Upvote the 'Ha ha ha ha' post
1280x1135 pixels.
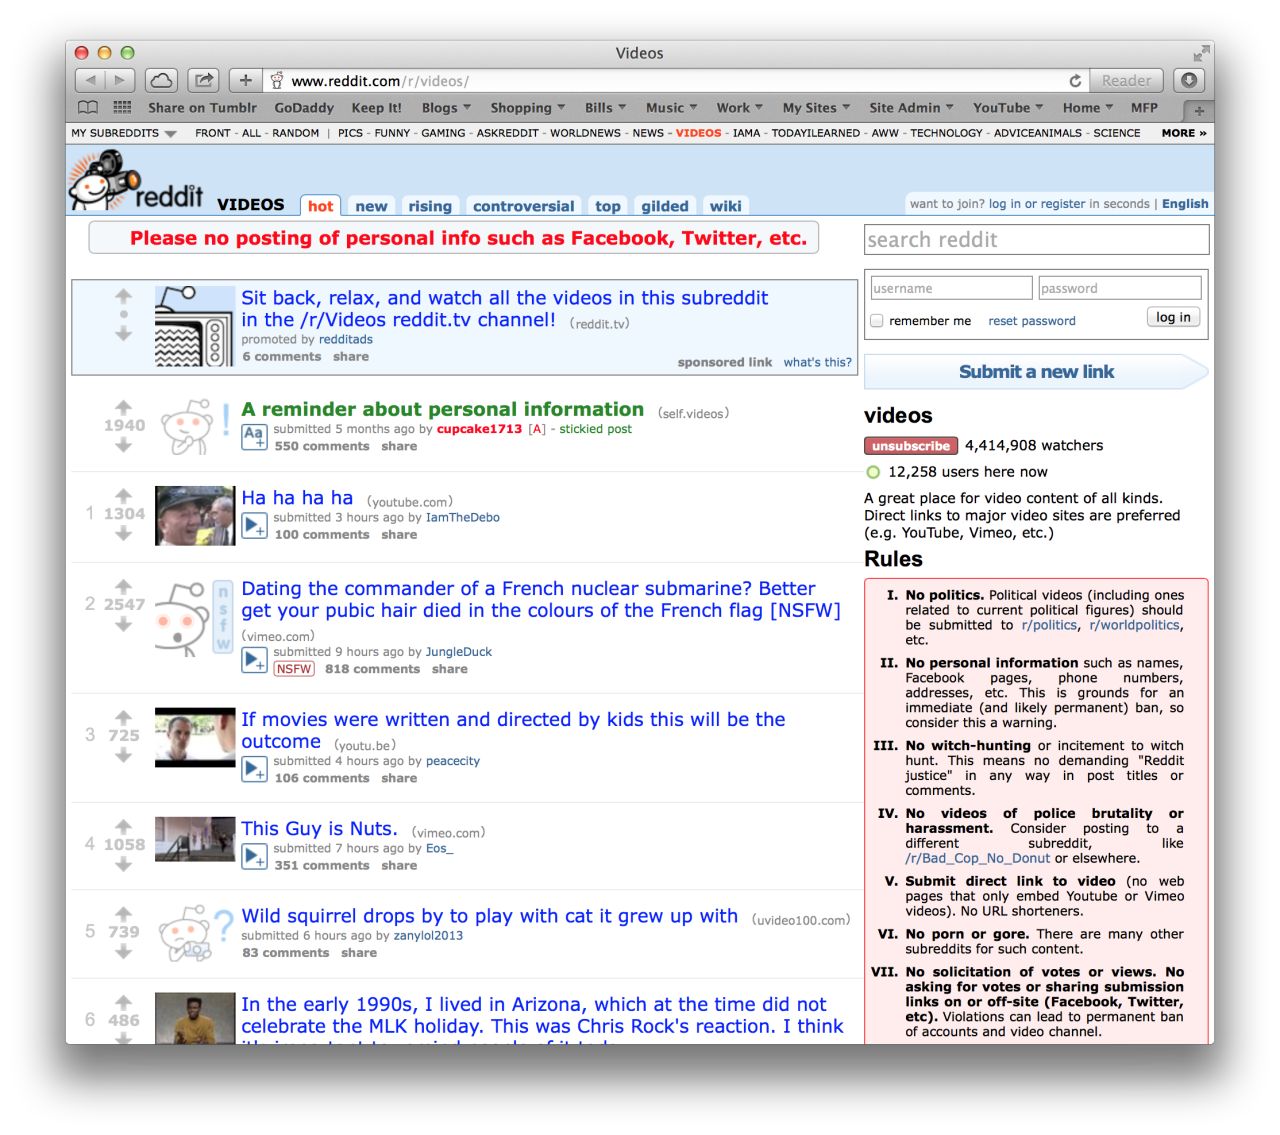(x=123, y=495)
